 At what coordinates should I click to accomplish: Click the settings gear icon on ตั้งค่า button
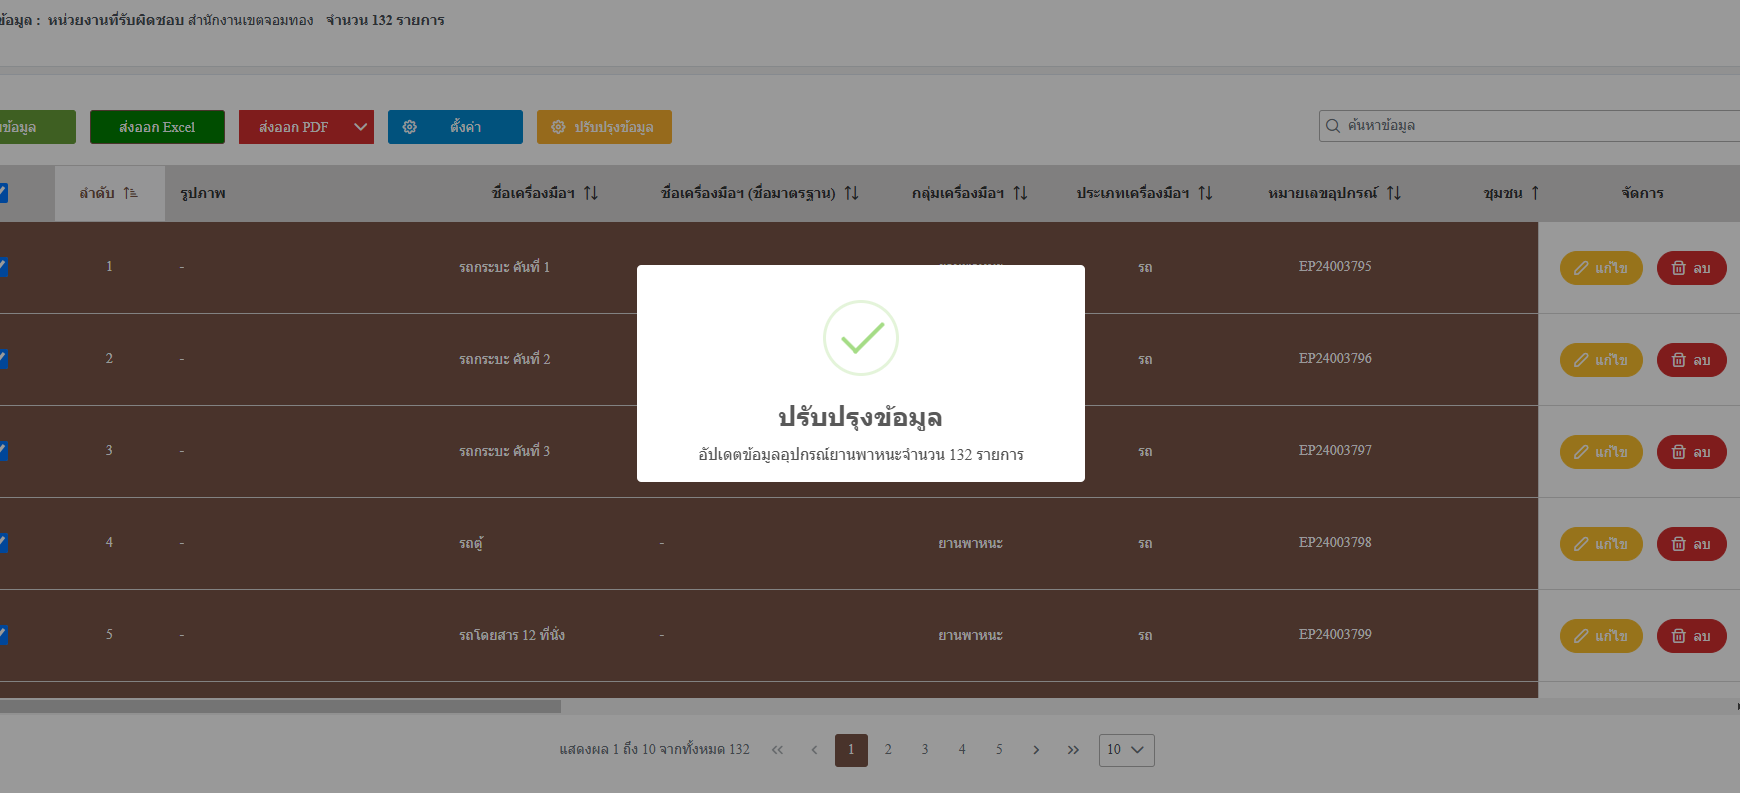click(x=410, y=127)
